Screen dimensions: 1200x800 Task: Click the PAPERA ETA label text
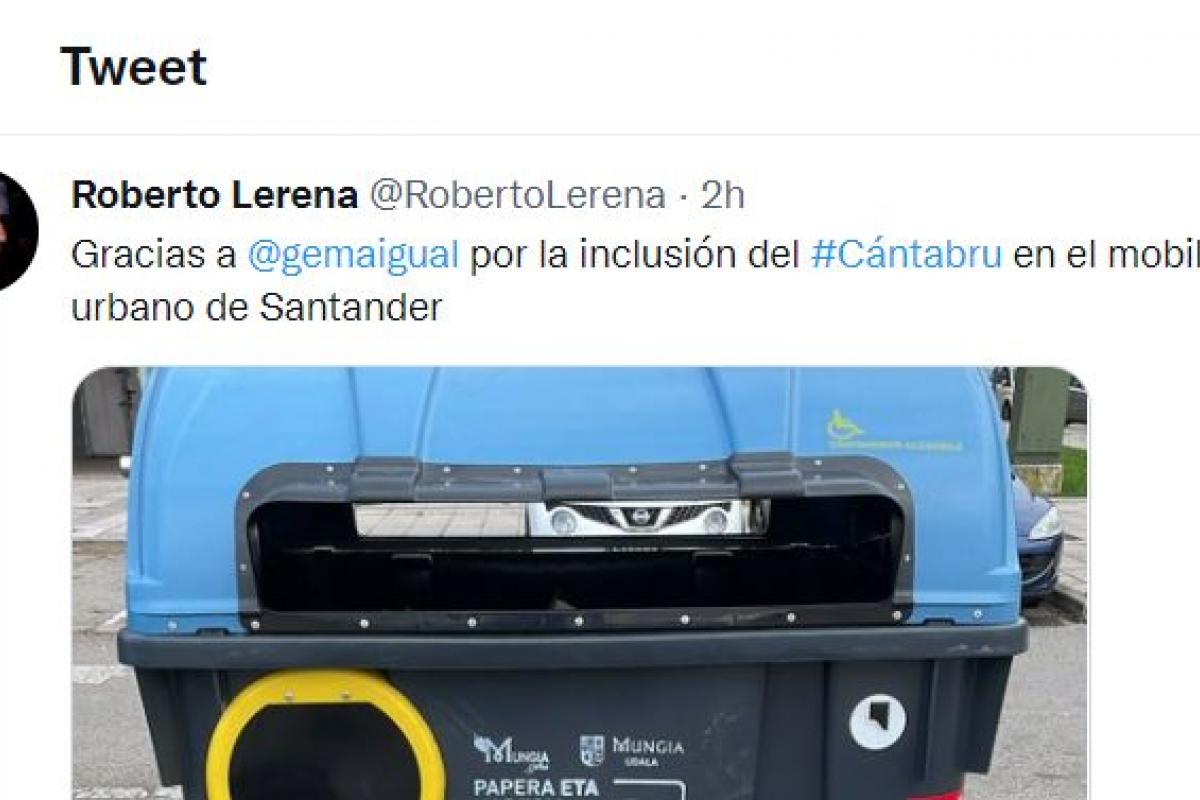tap(535, 787)
